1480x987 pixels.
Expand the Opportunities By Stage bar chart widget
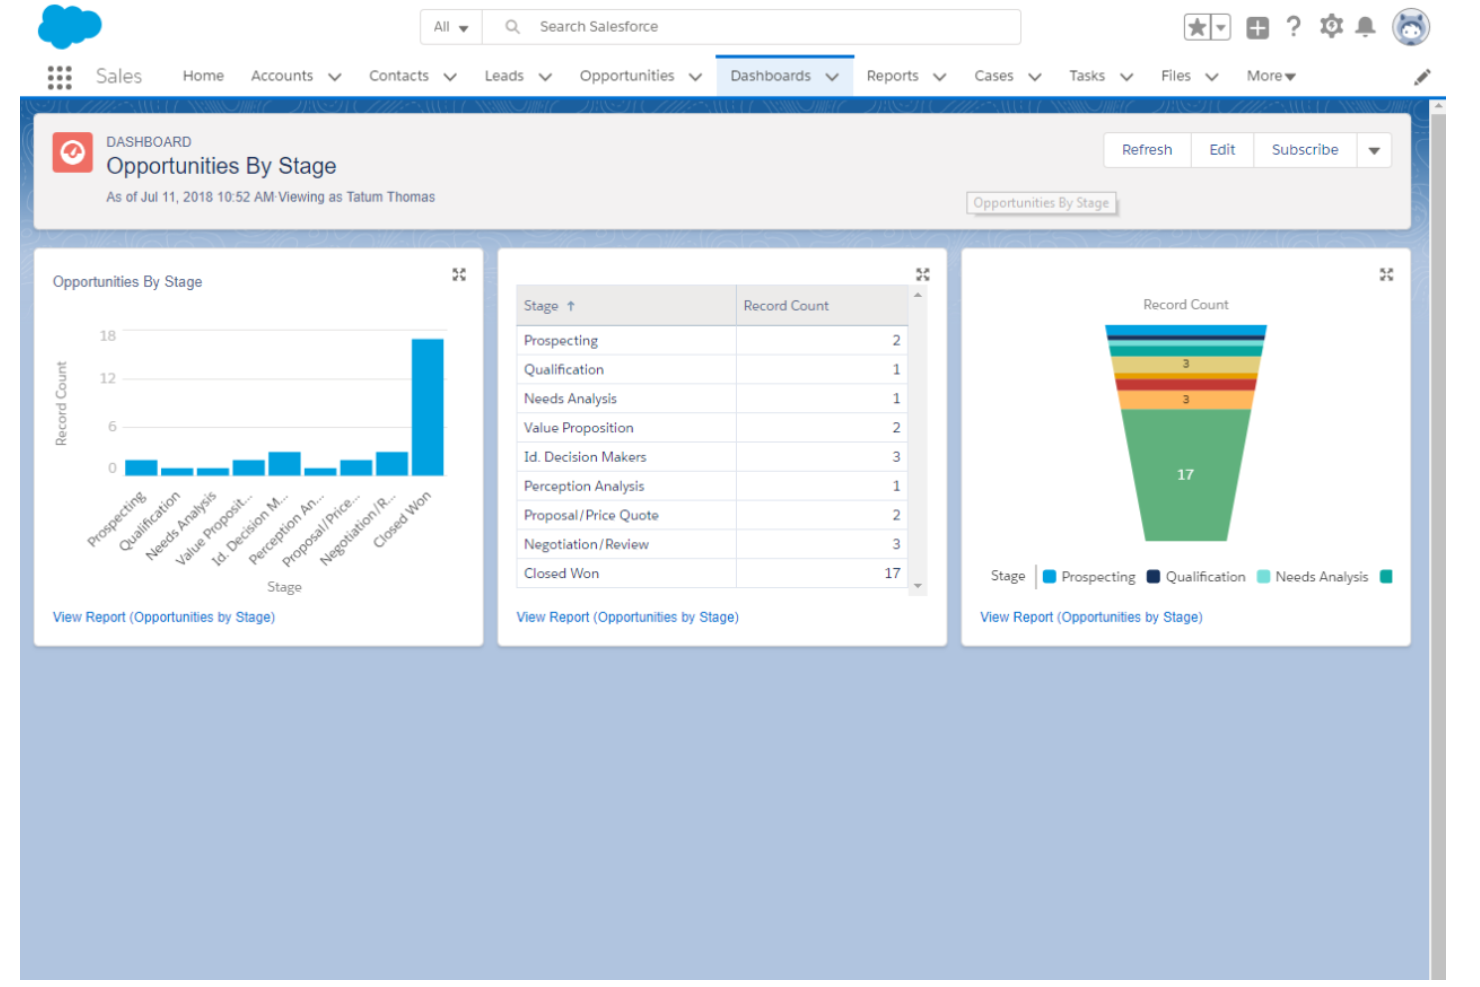tap(459, 273)
